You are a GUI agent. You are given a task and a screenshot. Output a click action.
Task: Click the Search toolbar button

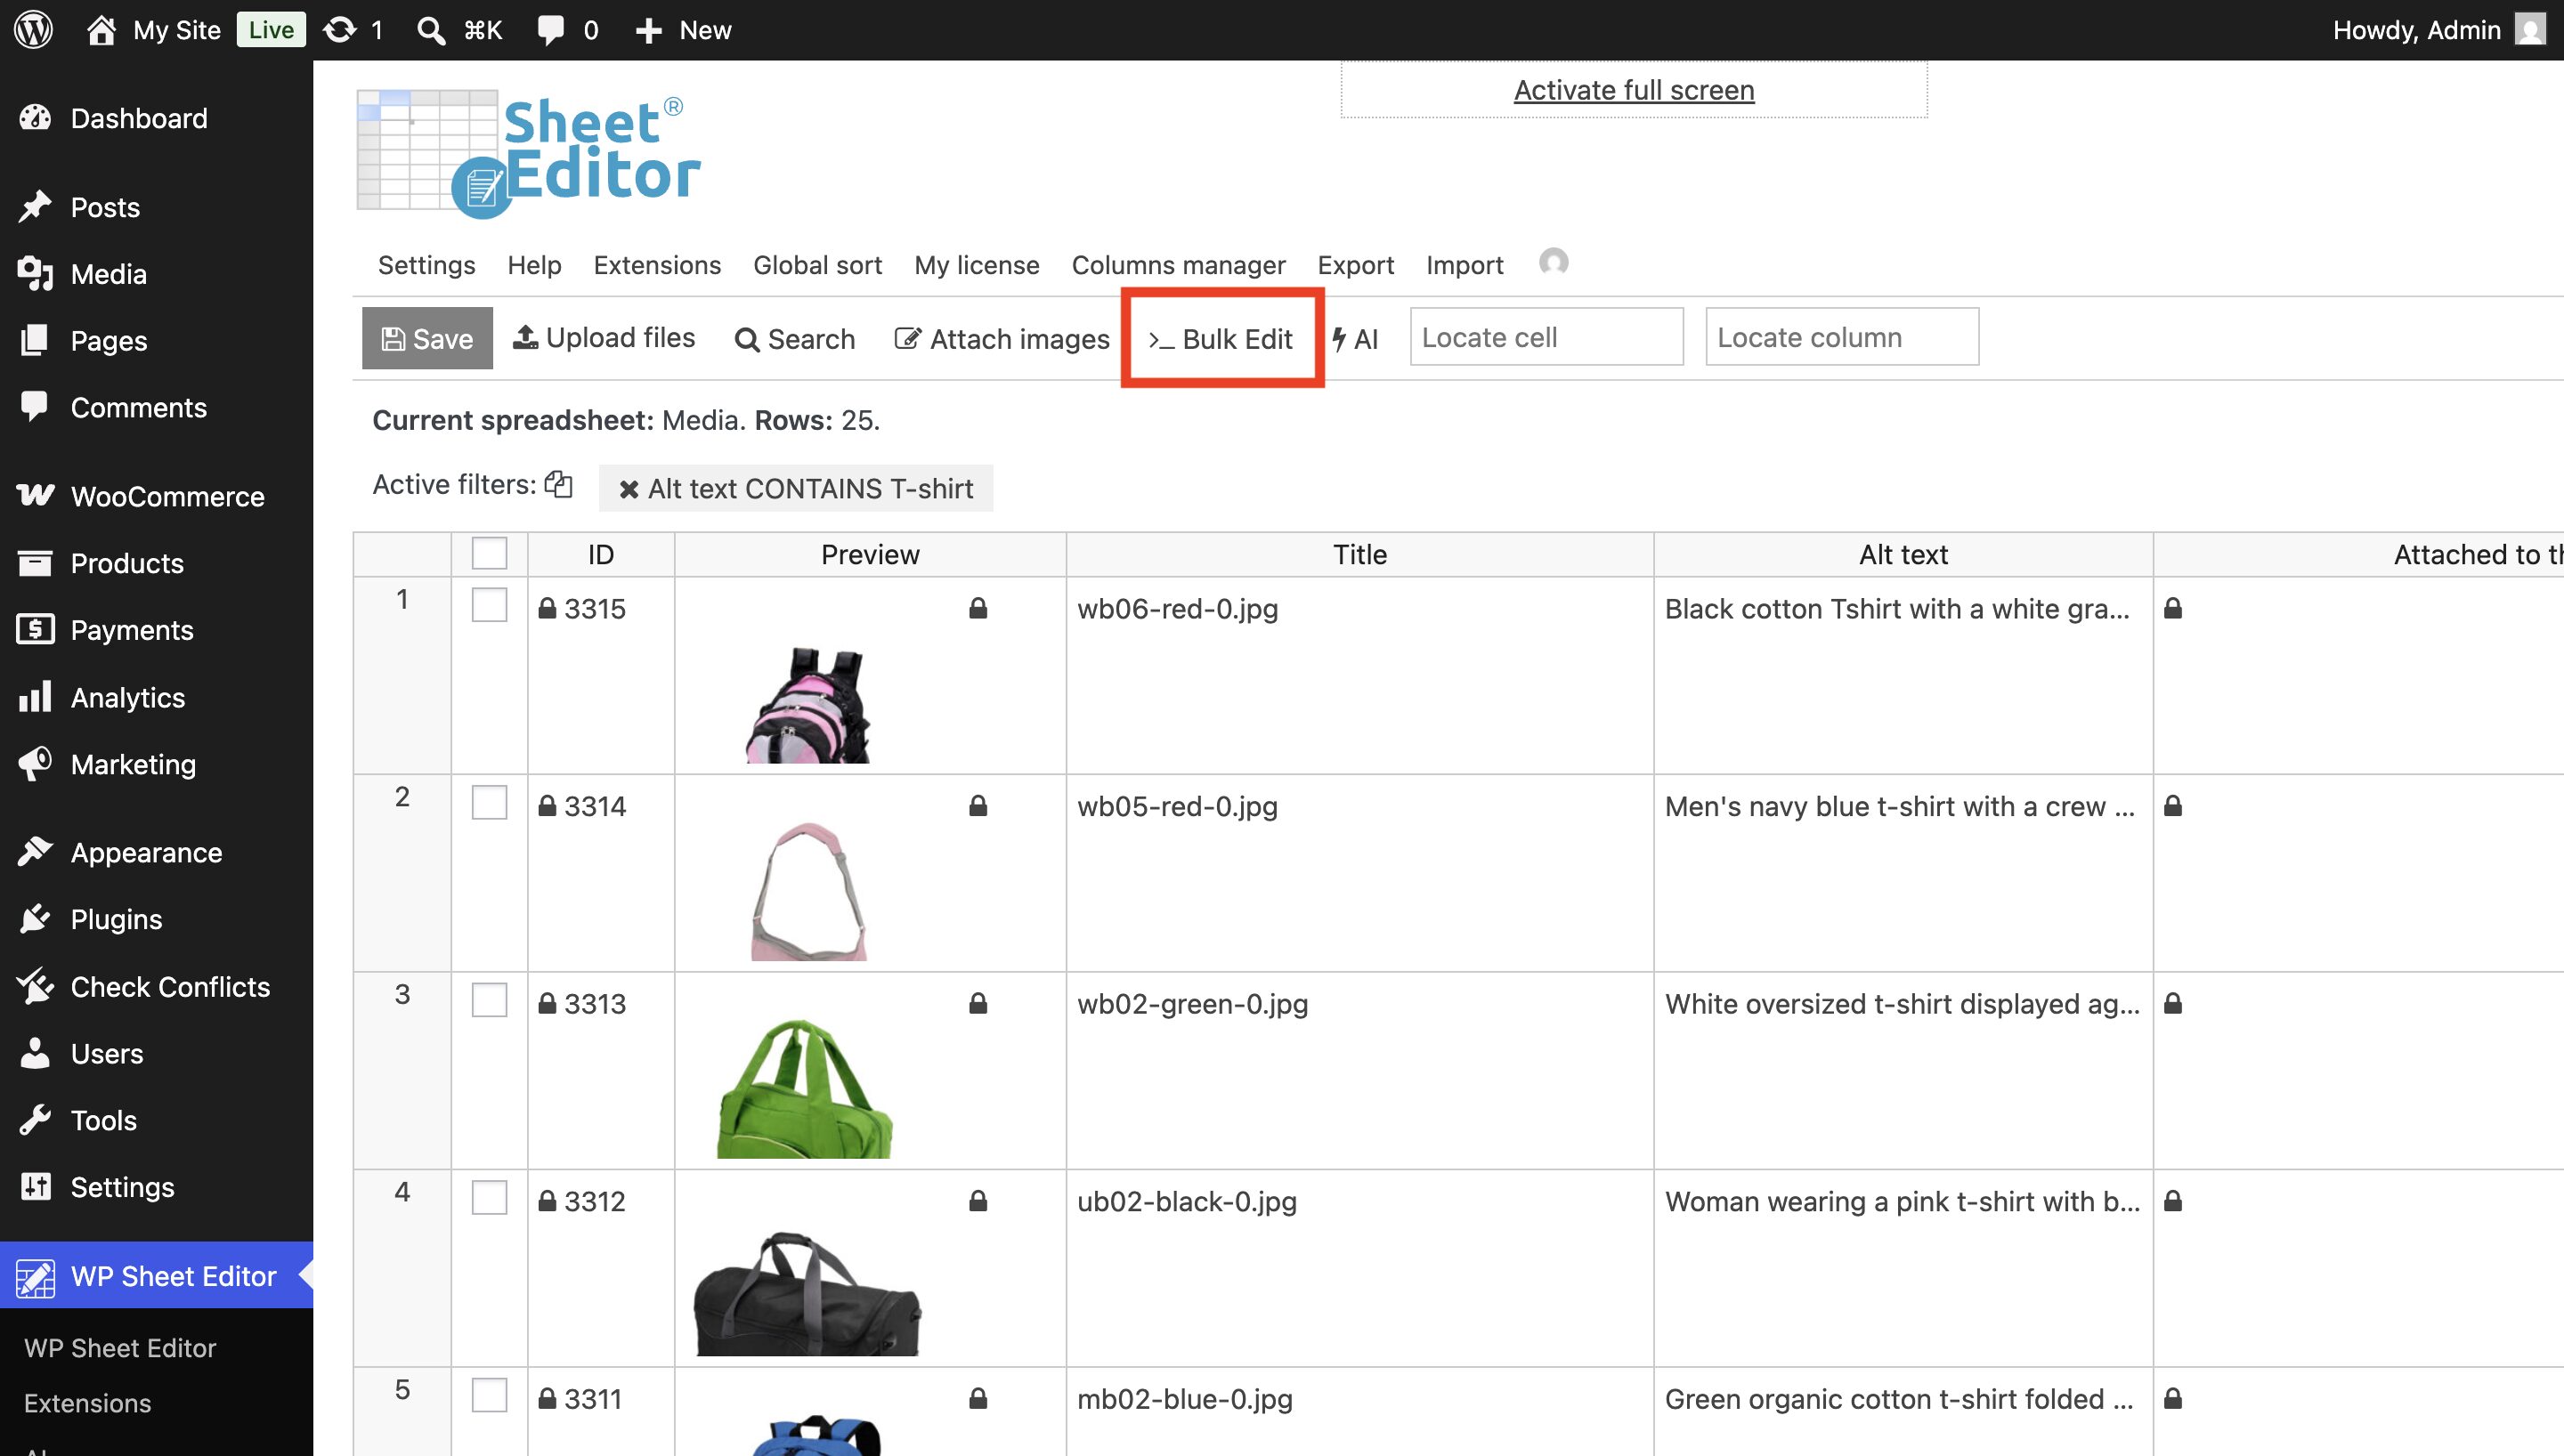point(795,339)
